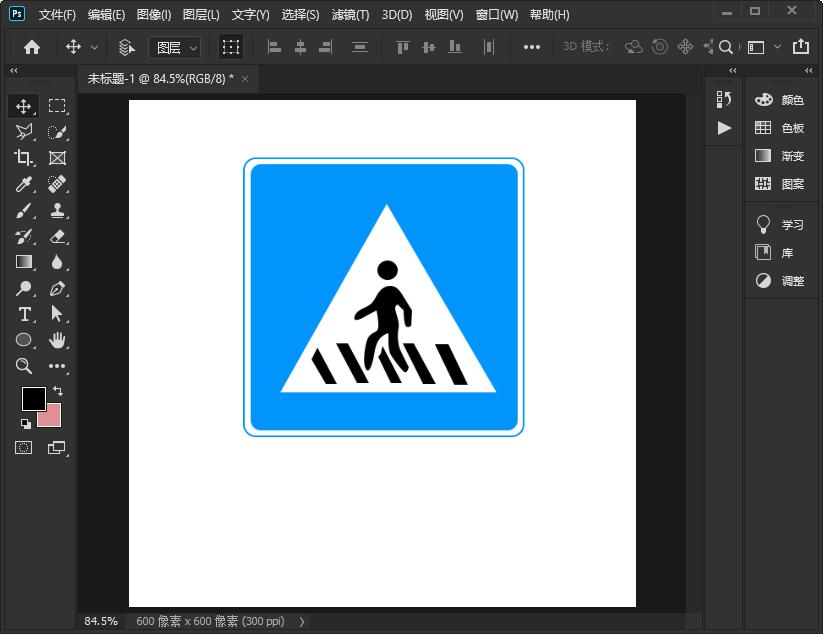Click the Home button in options bar
The height and width of the screenshot is (634, 823).
(x=32, y=47)
